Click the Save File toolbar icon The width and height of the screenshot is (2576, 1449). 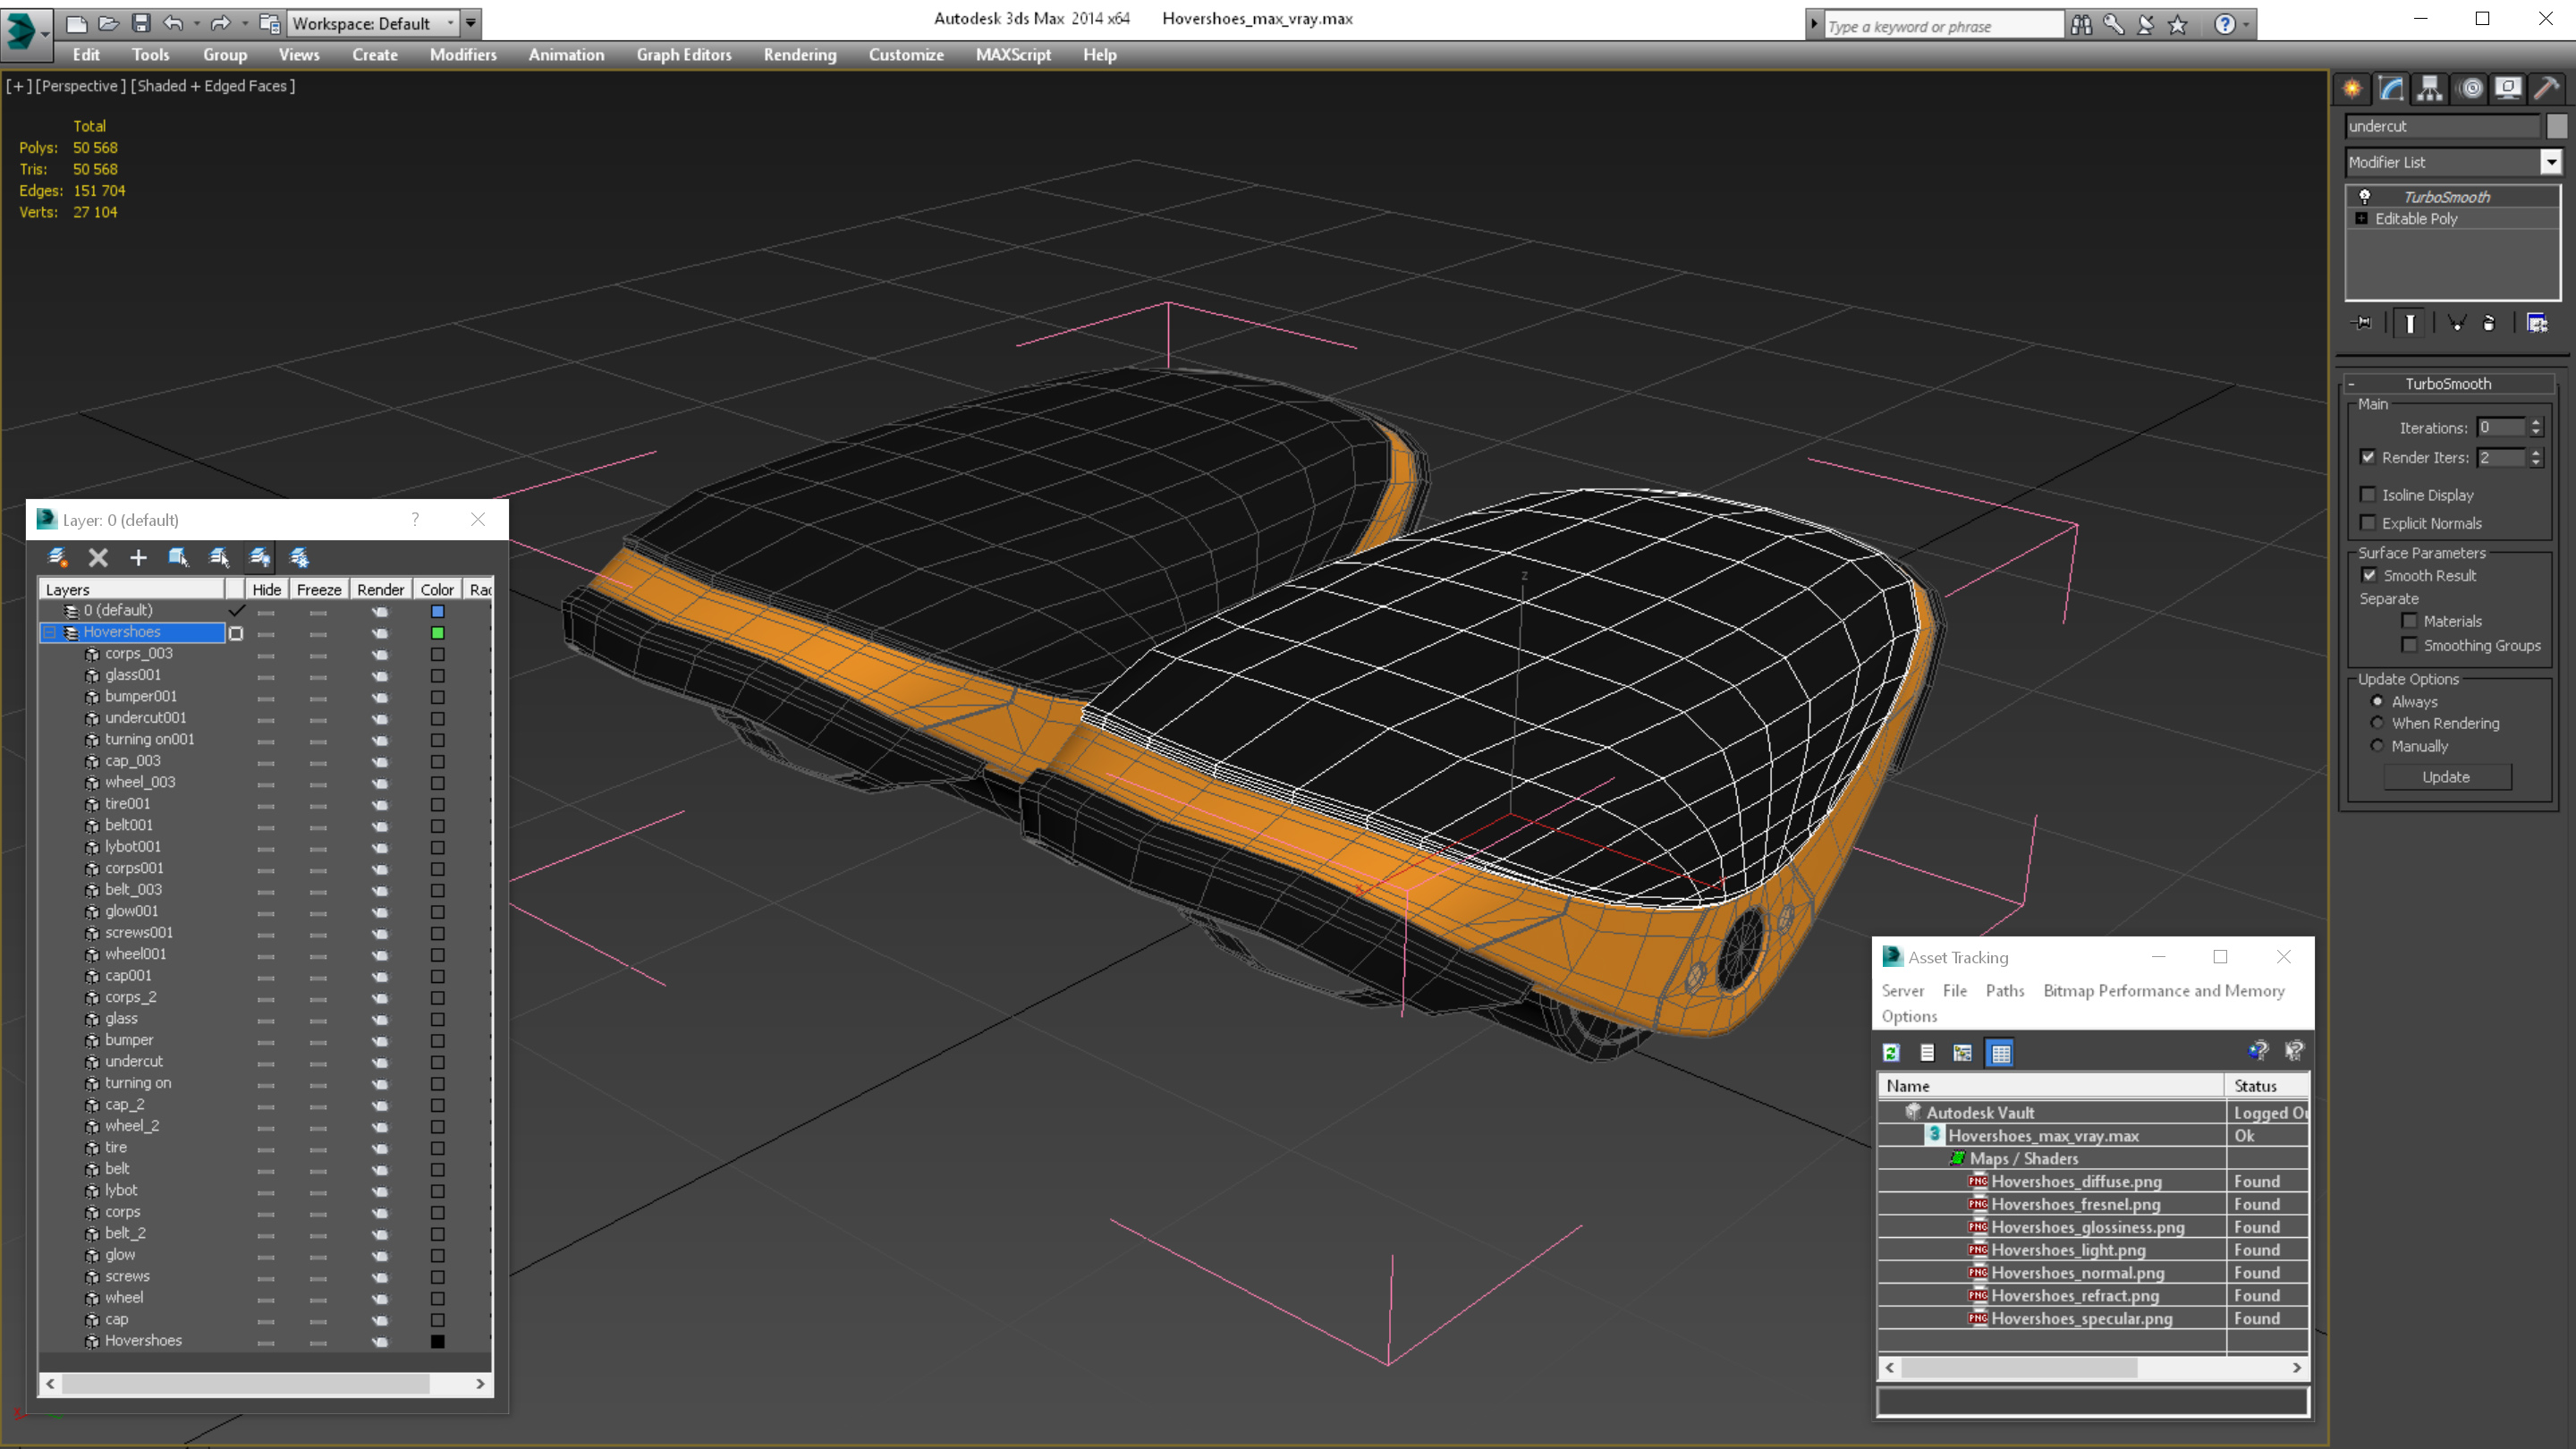tap(141, 22)
